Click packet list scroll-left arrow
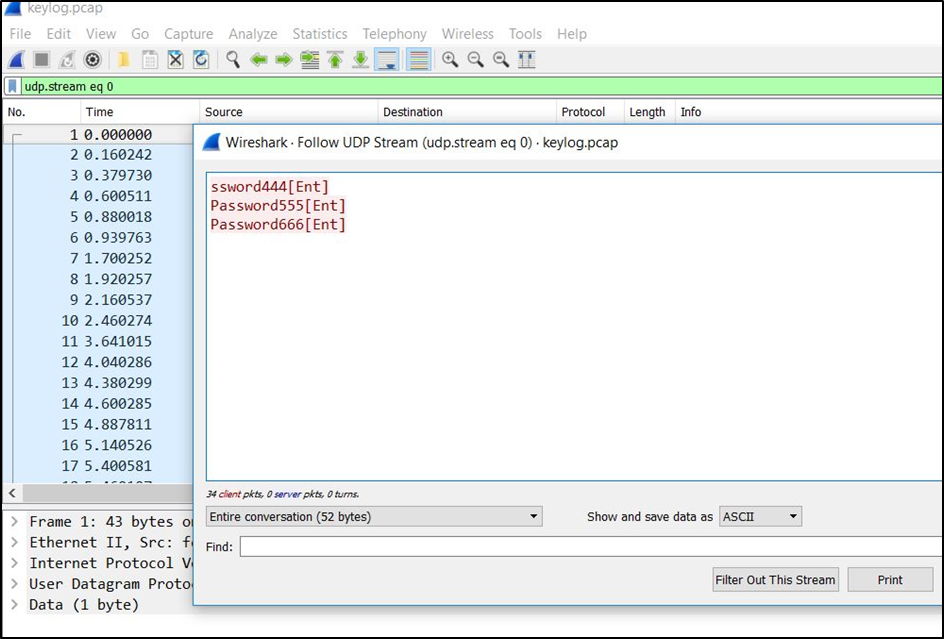The width and height of the screenshot is (944, 639). pyautogui.click(x=12, y=493)
